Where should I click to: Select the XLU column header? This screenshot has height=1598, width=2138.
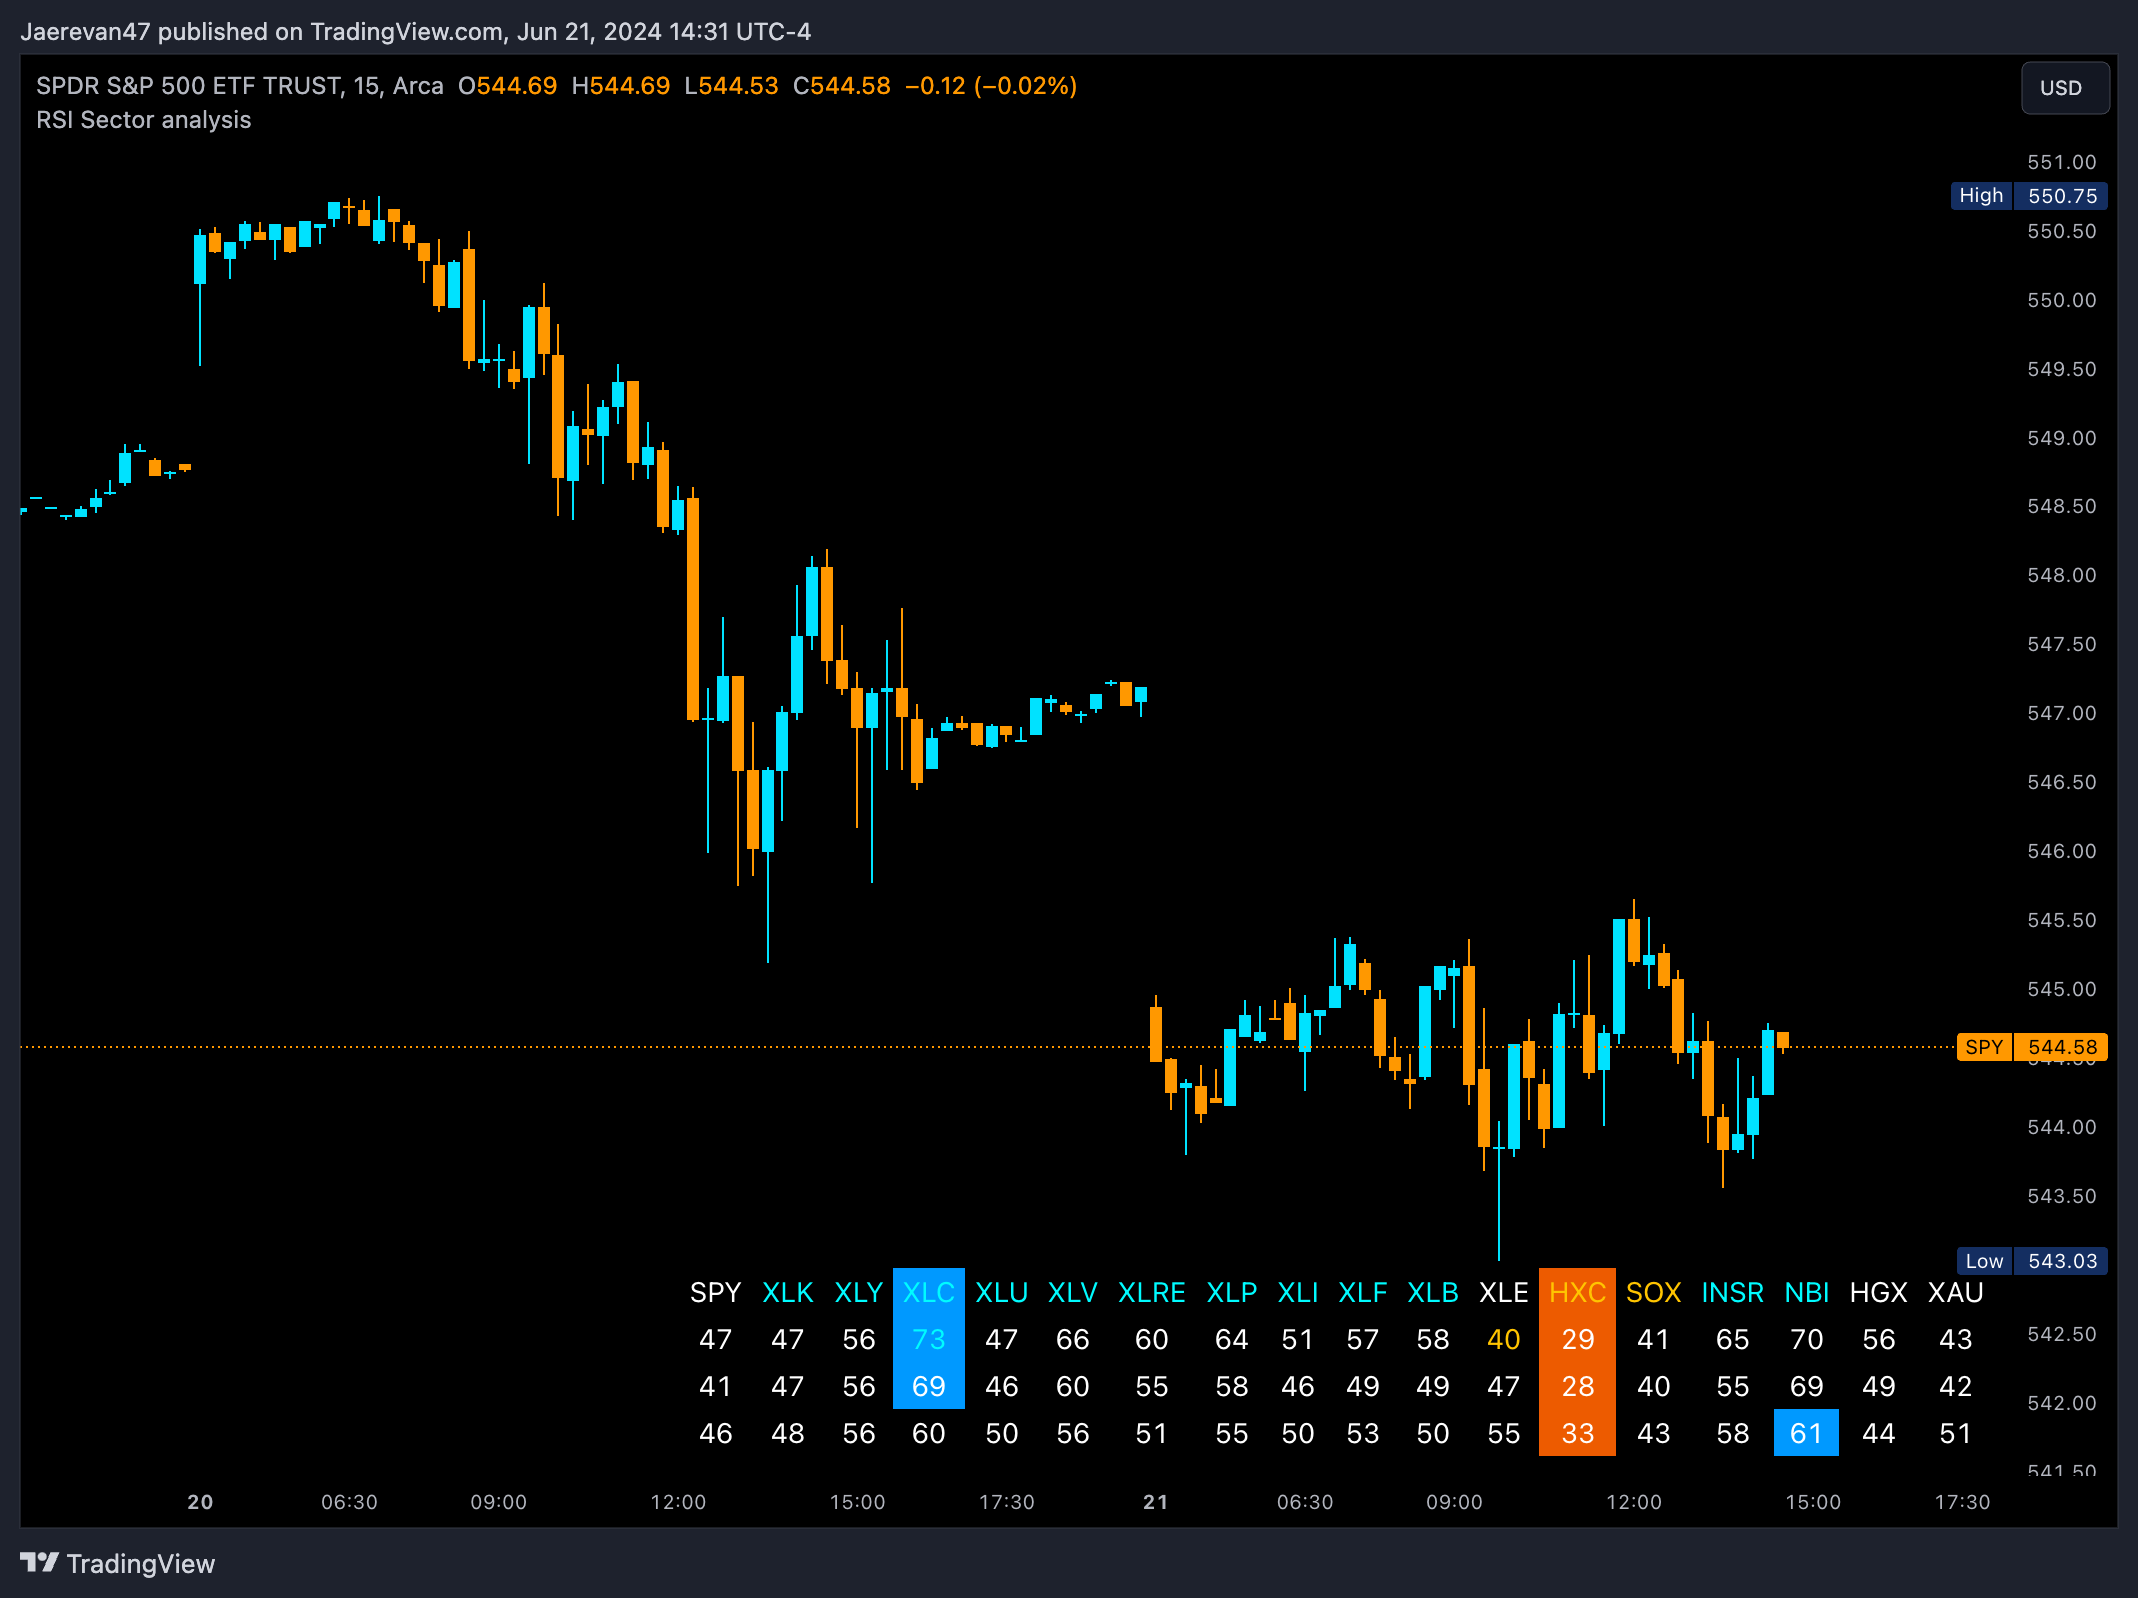click(1002, 1292)
